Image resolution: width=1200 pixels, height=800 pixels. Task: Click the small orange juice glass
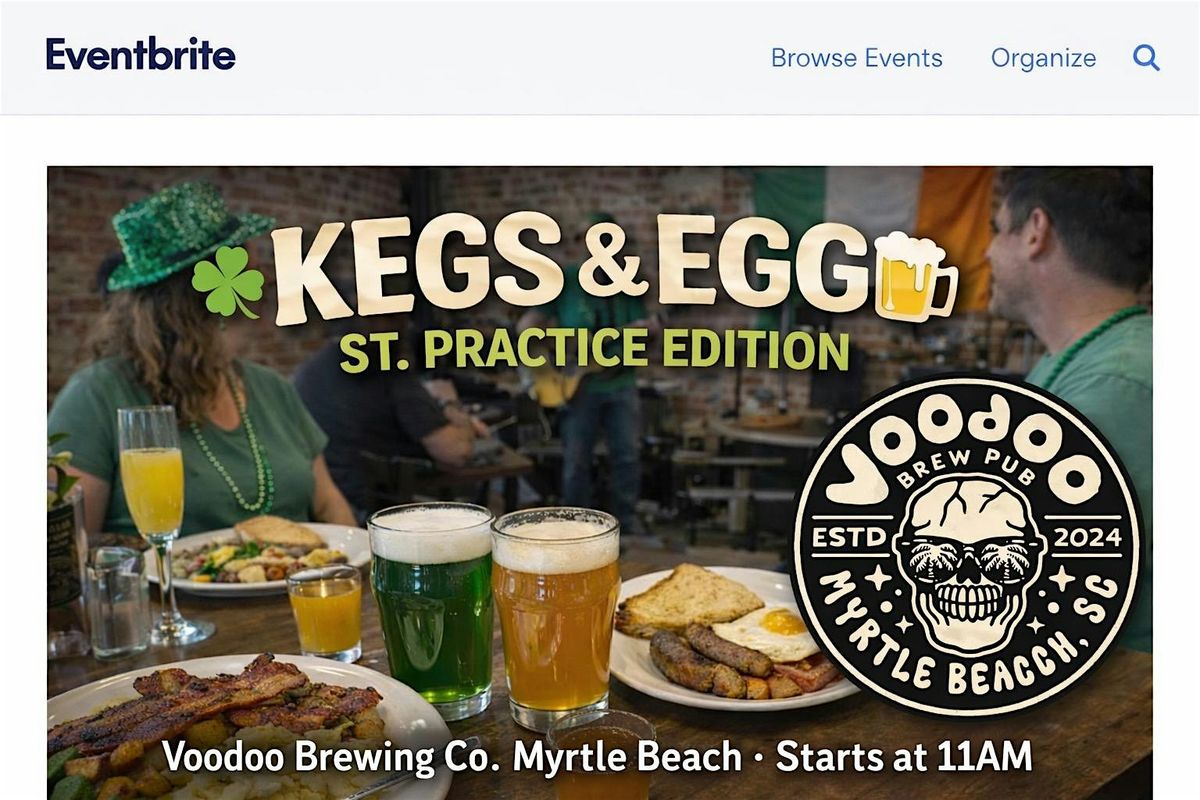click(x=325, y=613)
